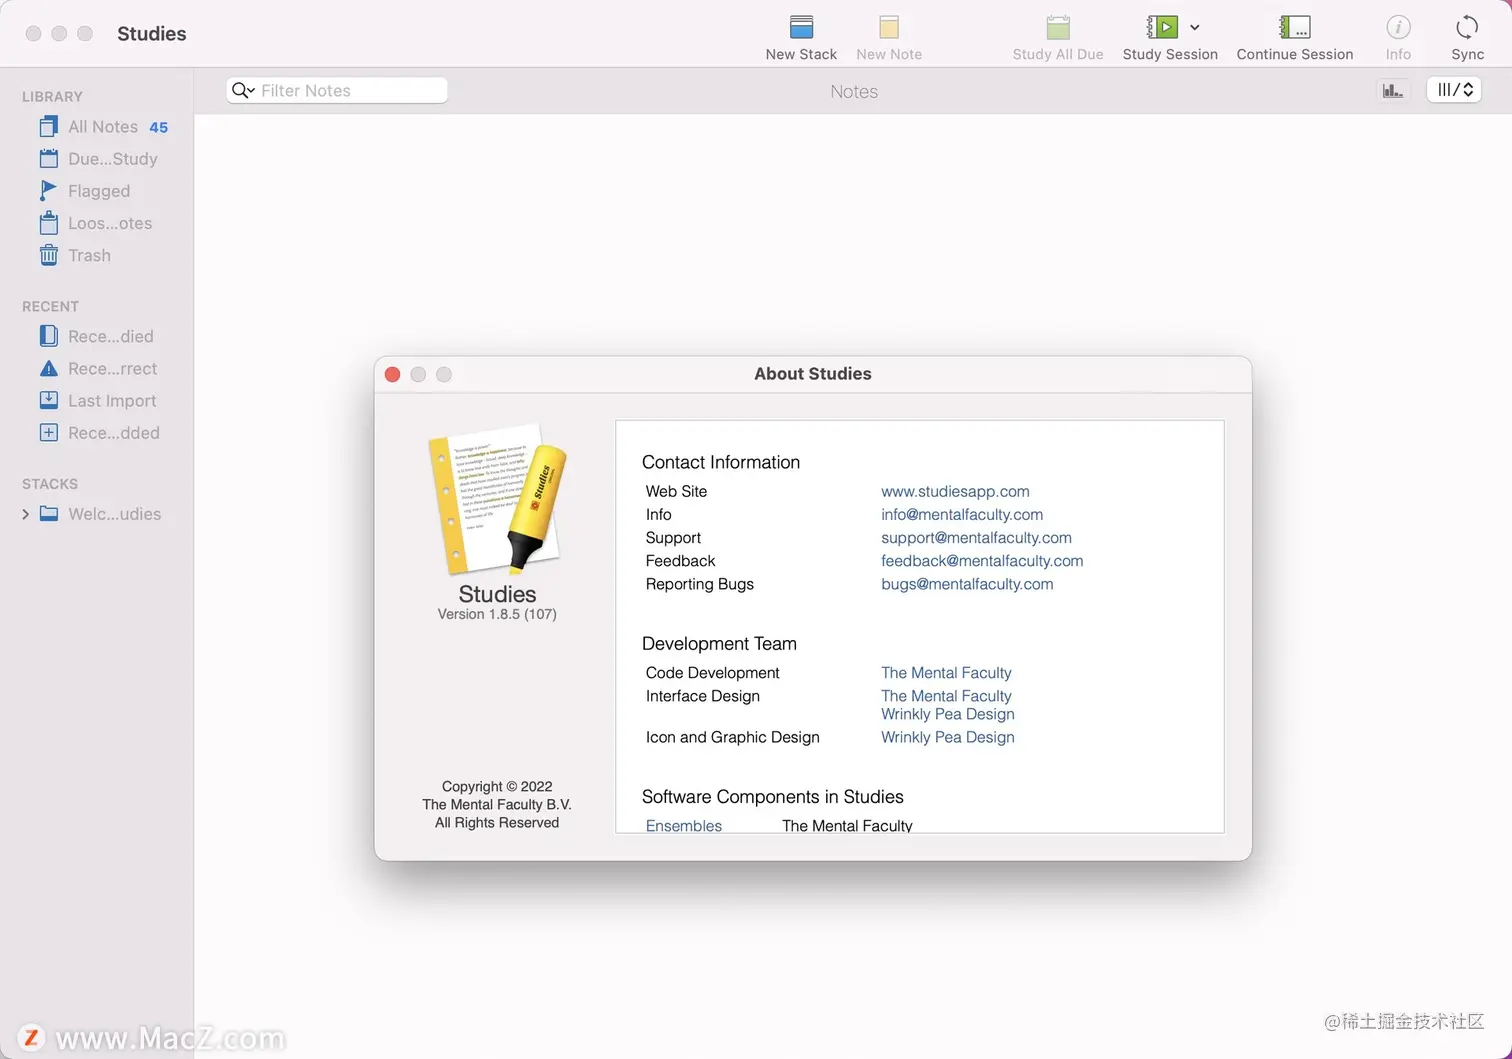
Task: Open the search magnifier options menu
Action: (243, 90)
